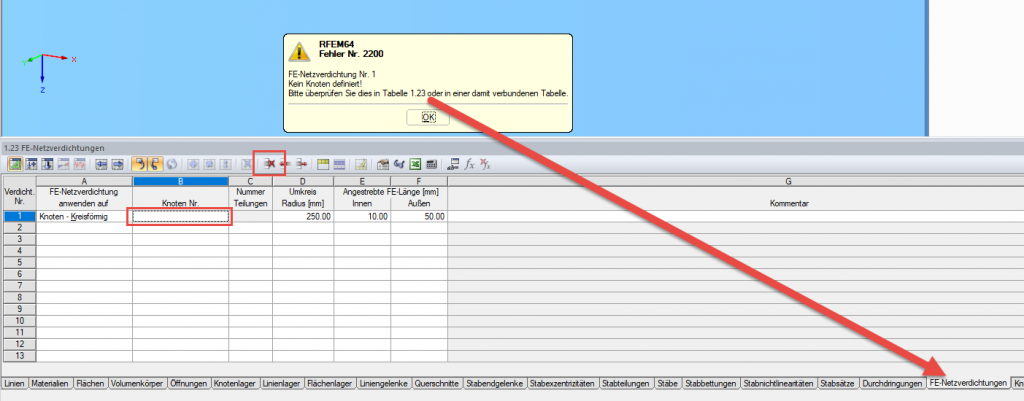The height and width of the screenshot is (401, 1024).
Task: Click the first orange-highlighted curved arrow icon
Action: point(140,164)
